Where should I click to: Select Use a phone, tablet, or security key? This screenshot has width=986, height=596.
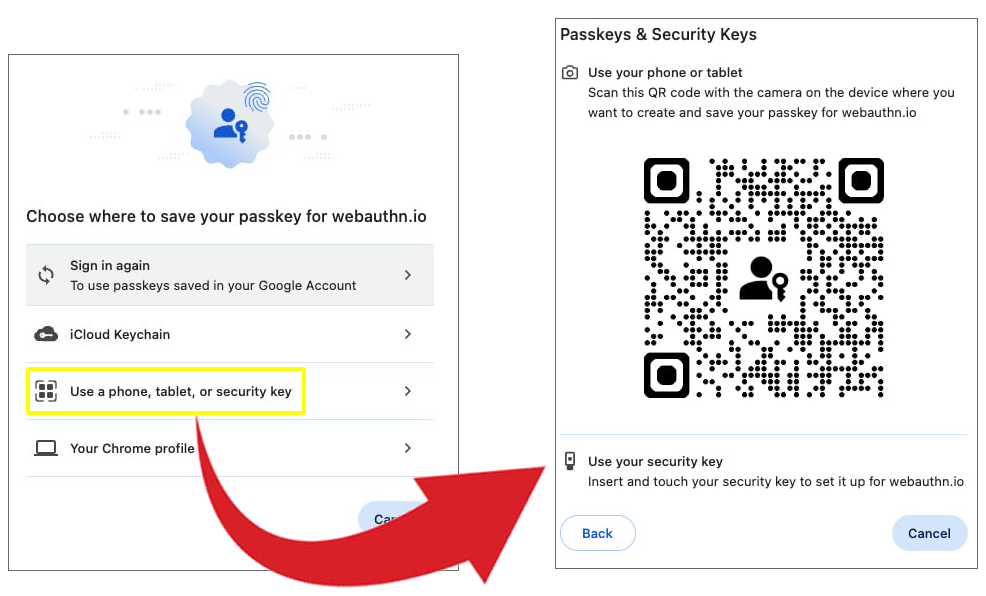[x=181, y=391]
